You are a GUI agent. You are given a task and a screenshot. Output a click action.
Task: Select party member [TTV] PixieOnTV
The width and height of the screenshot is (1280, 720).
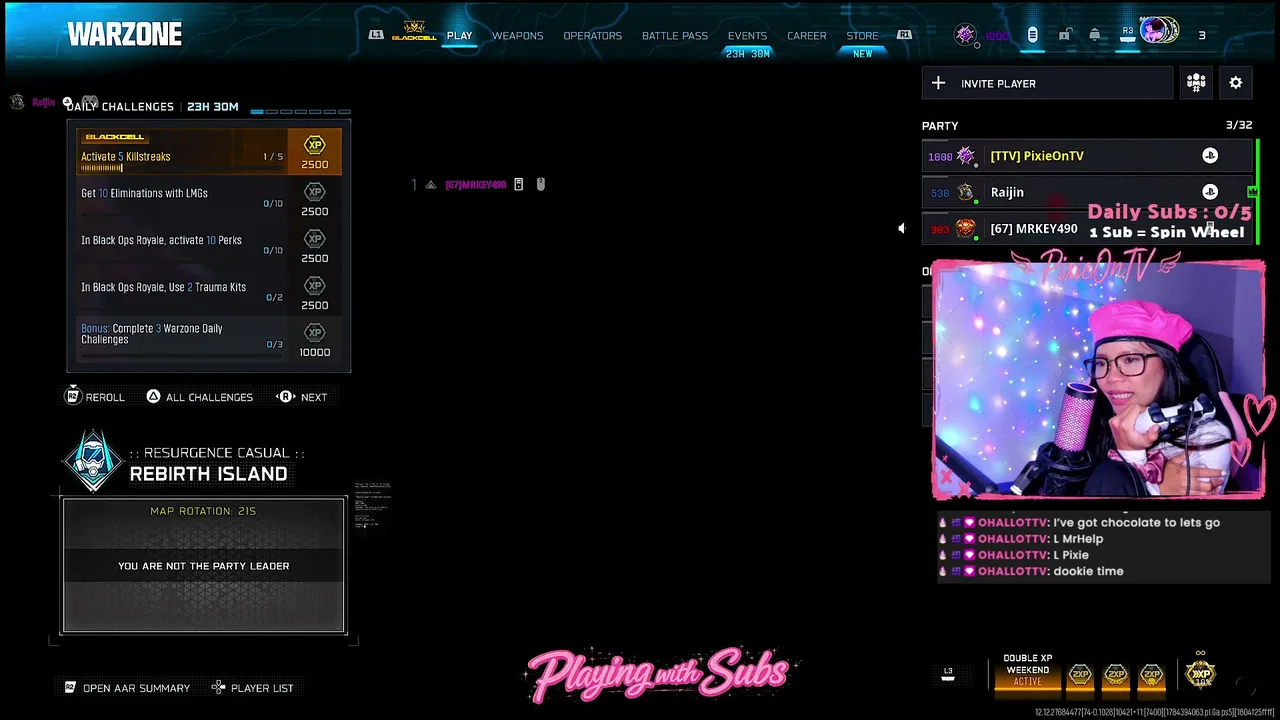(1087, 156)
